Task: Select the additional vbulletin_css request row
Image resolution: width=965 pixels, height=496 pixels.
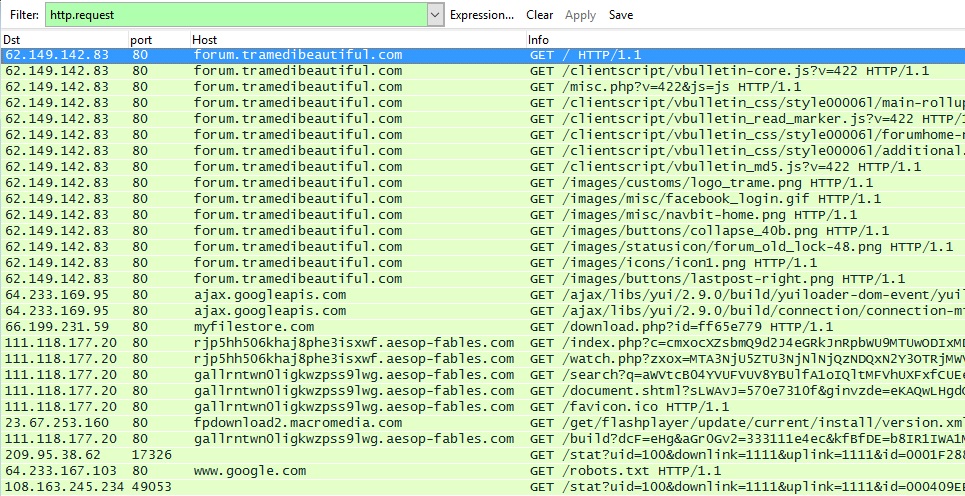Action: click(482, 151)
